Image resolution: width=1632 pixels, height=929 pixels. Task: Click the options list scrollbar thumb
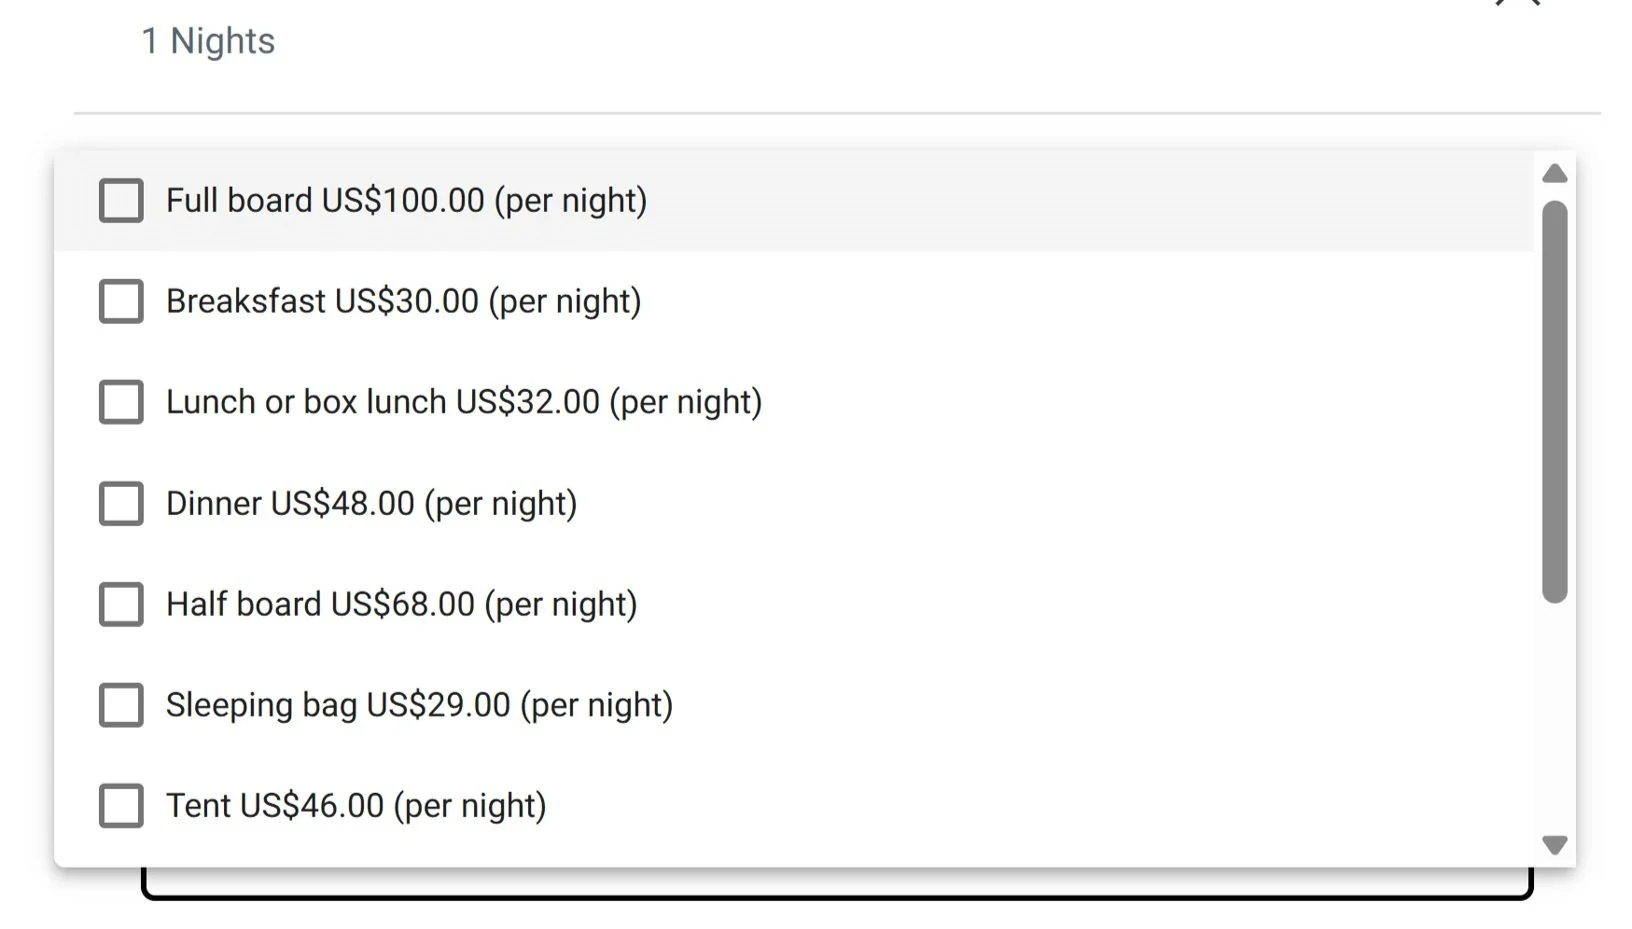pyautogui.click(x=1554, y=402)
